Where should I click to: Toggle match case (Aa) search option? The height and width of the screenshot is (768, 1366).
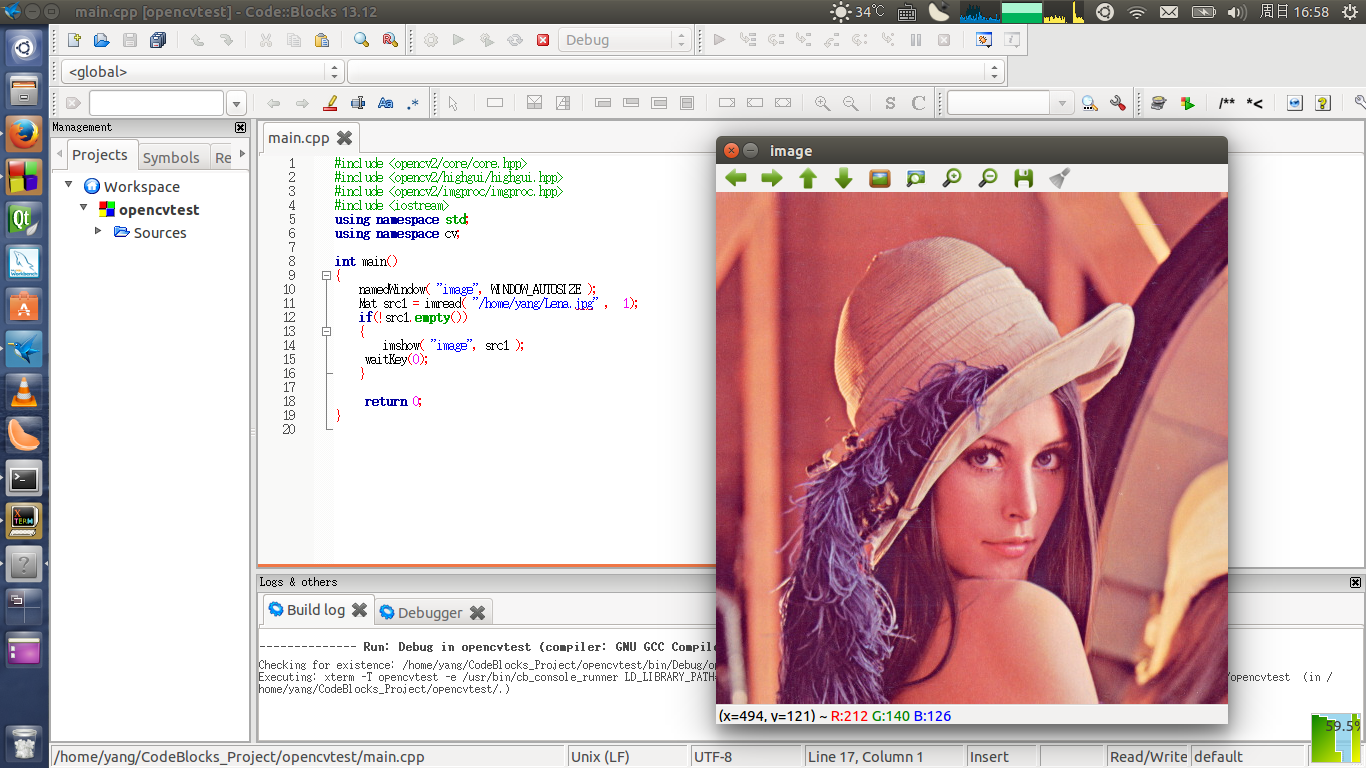[385, 103]
